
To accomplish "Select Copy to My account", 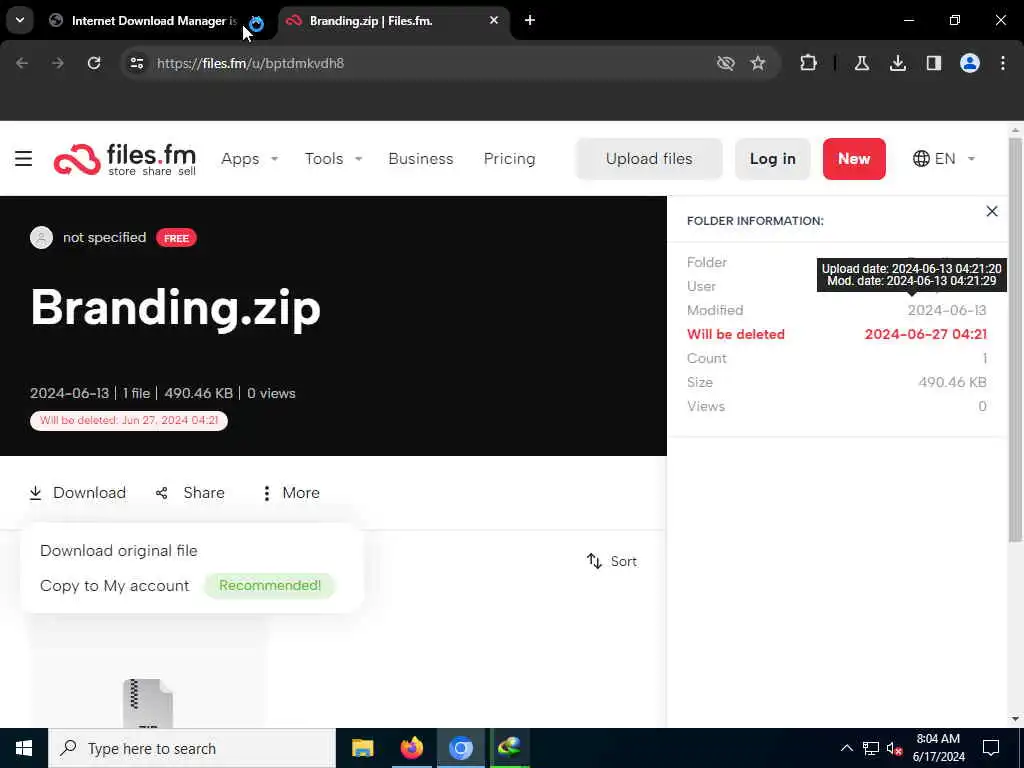I will coord(114,586).
